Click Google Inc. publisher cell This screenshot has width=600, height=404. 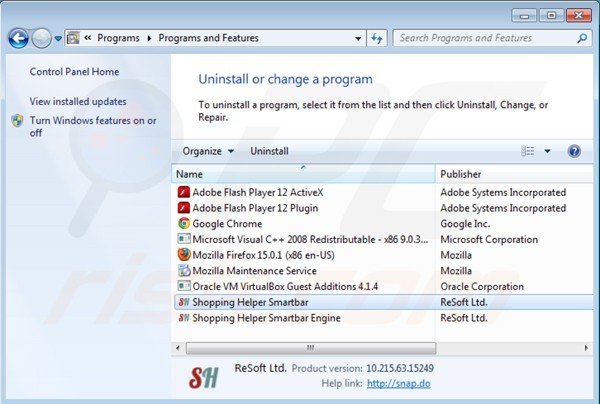[465, 223]
